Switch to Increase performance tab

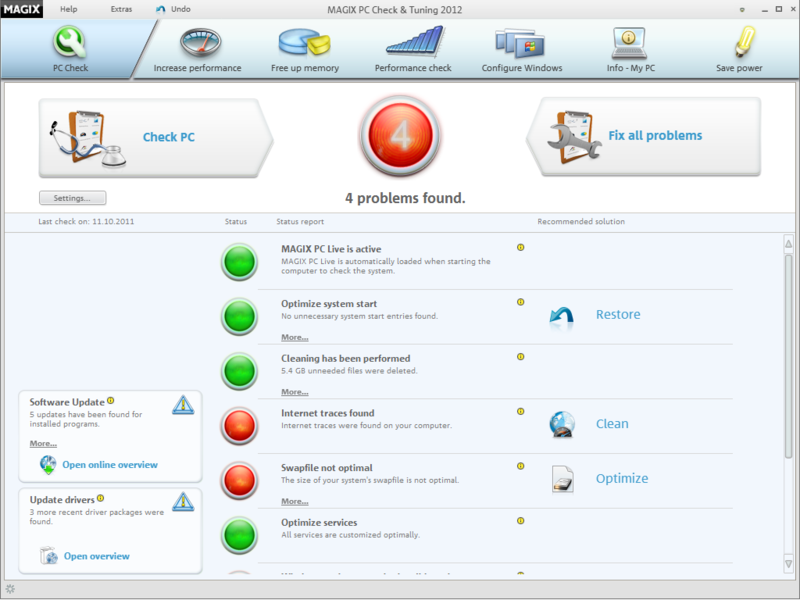[x=197, y=49]
